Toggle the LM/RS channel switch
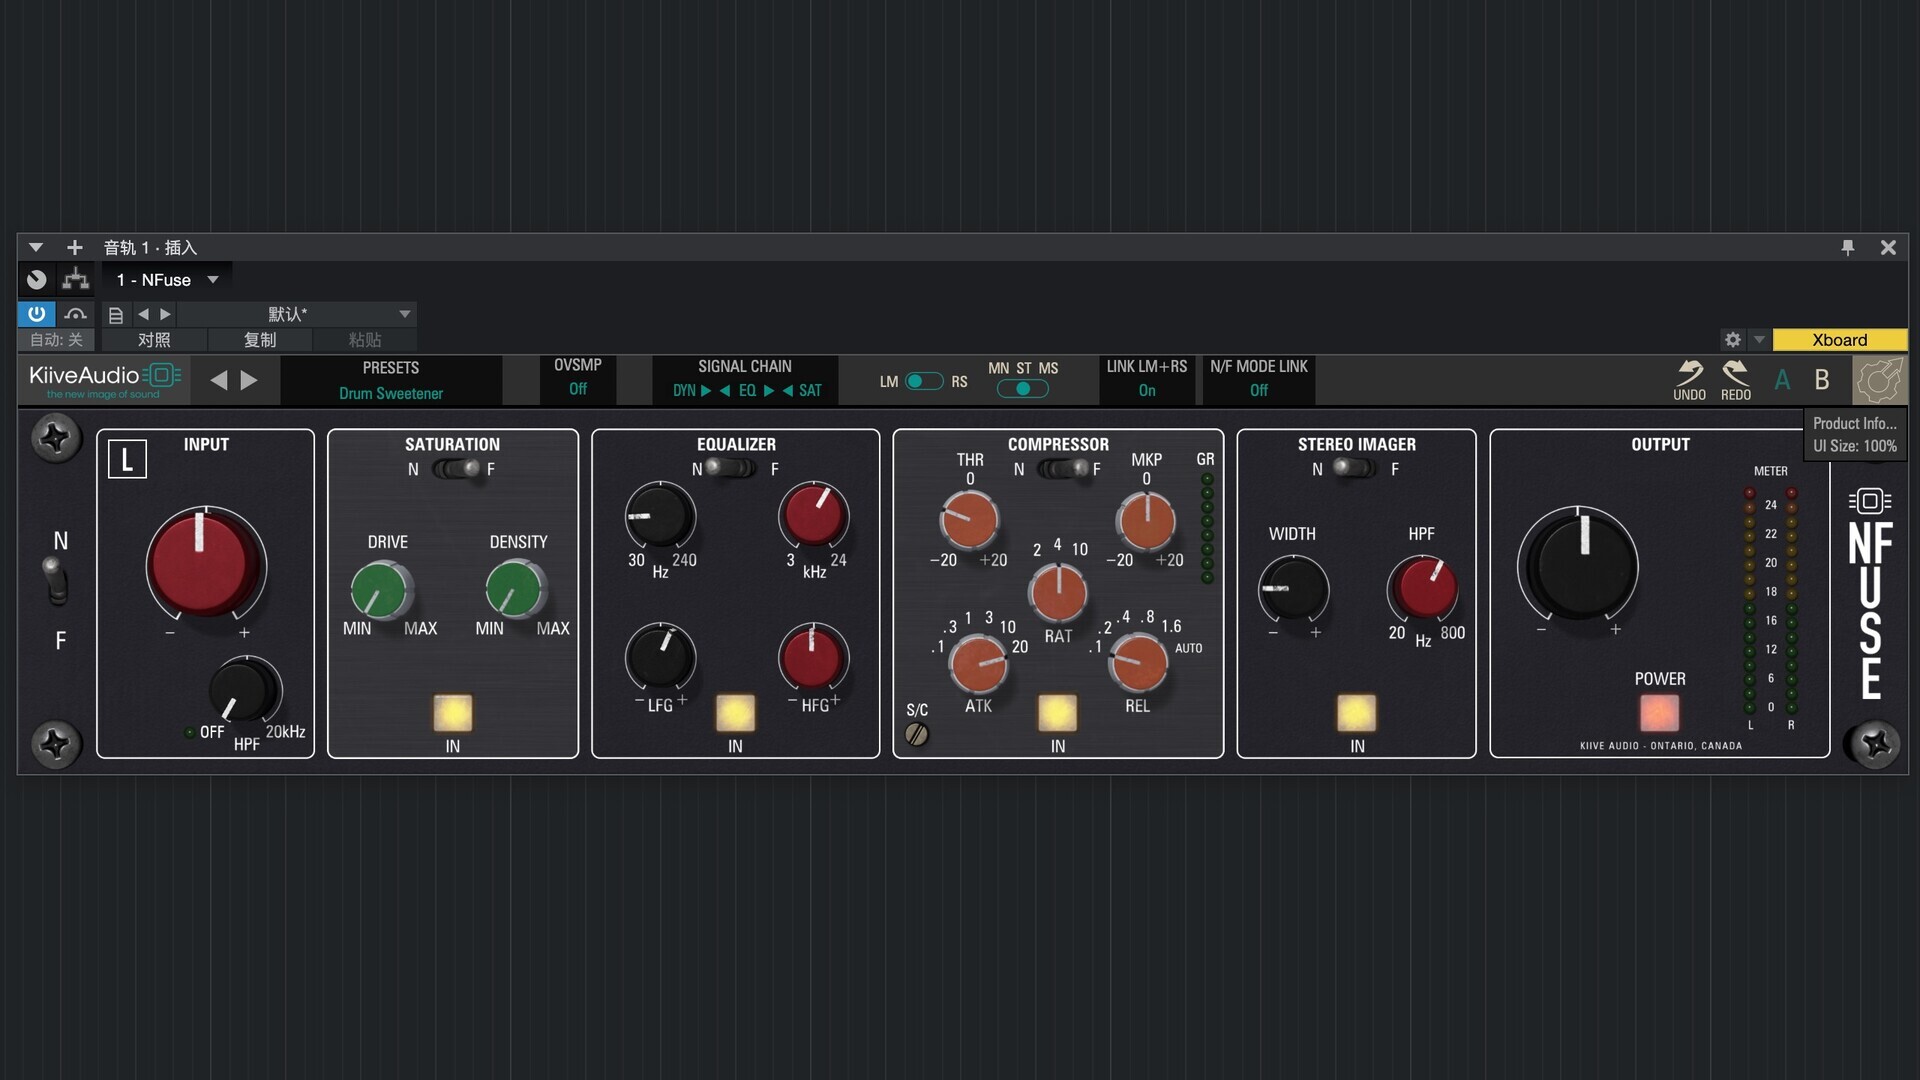Image resolution: width=1920 pixels, height=1080 pixels. point(923,381)
